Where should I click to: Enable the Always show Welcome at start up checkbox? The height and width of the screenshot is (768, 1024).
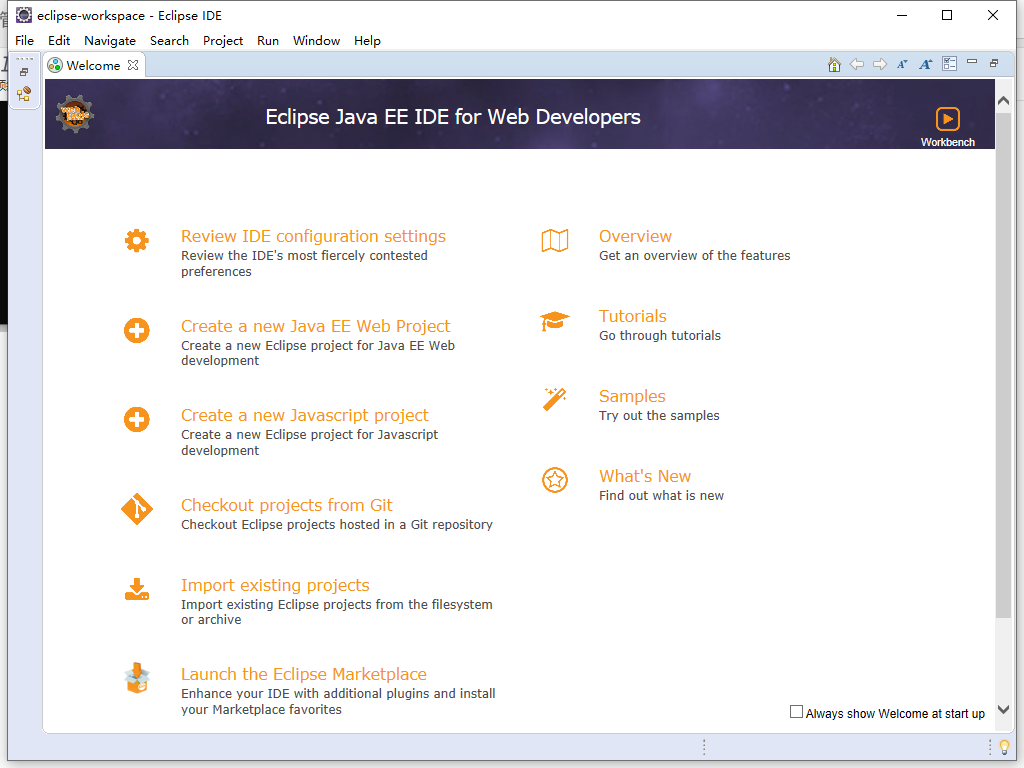point(797,711)
